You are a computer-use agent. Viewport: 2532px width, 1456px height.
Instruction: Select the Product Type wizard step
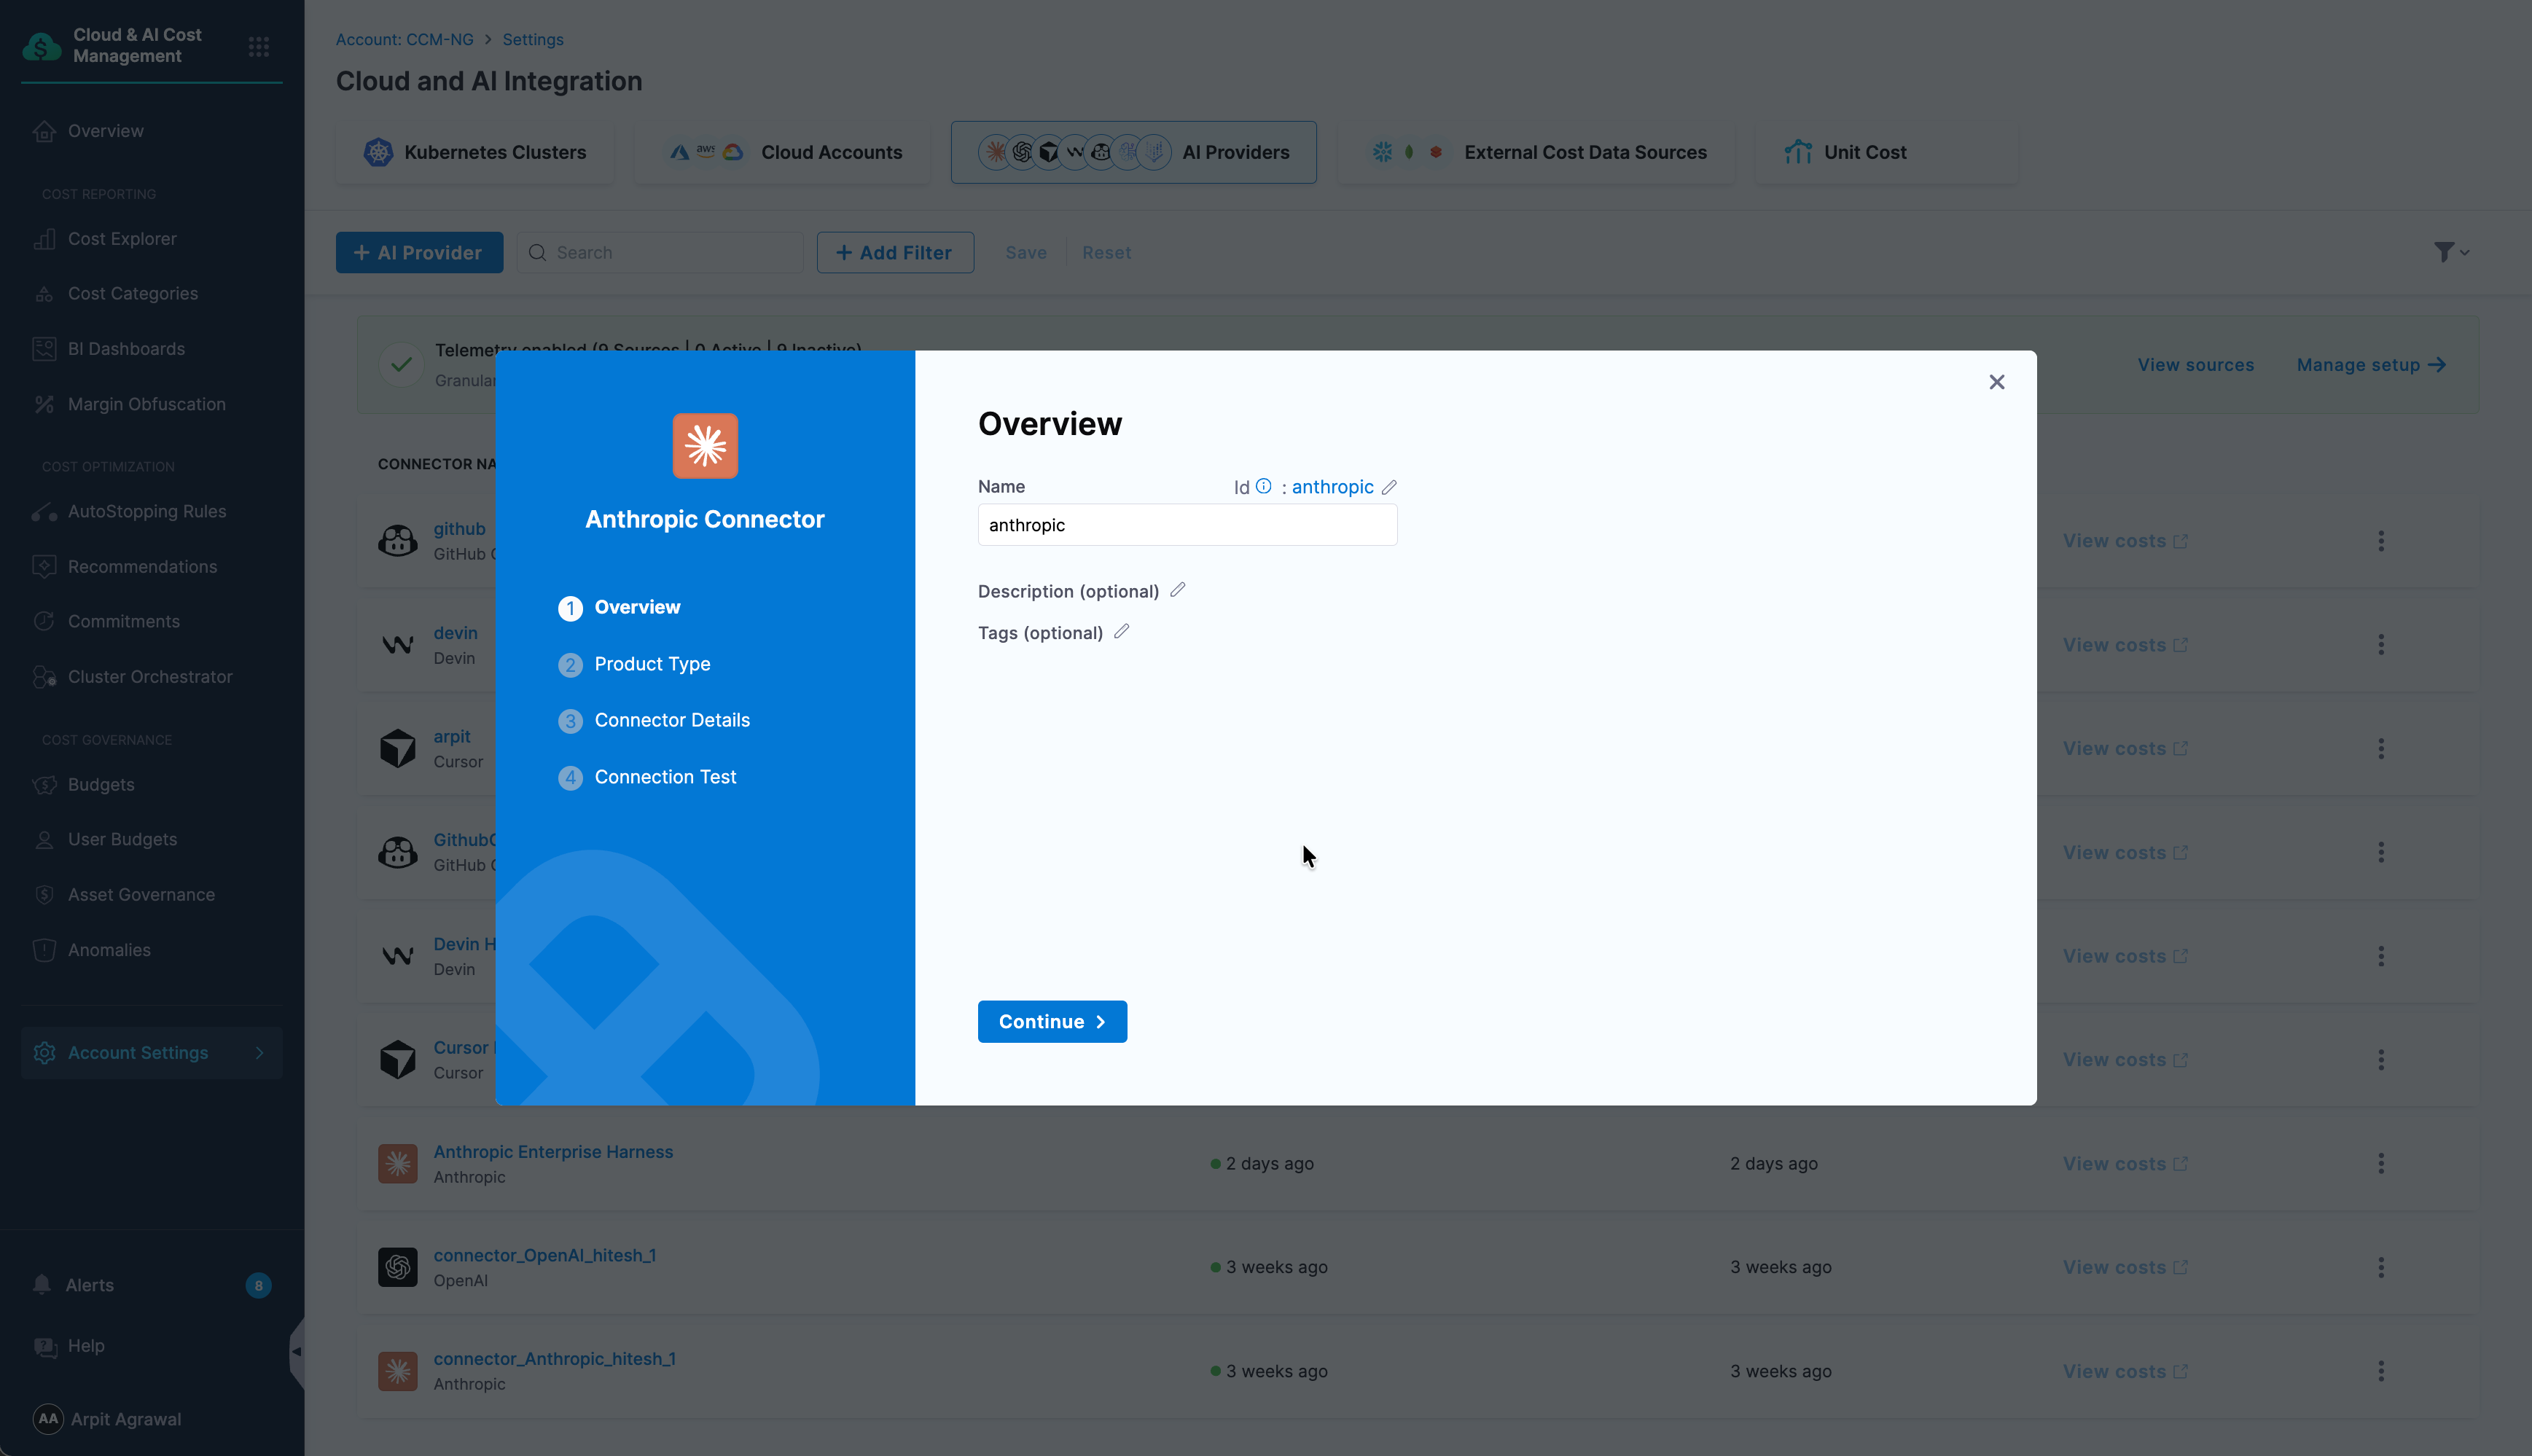634,664
